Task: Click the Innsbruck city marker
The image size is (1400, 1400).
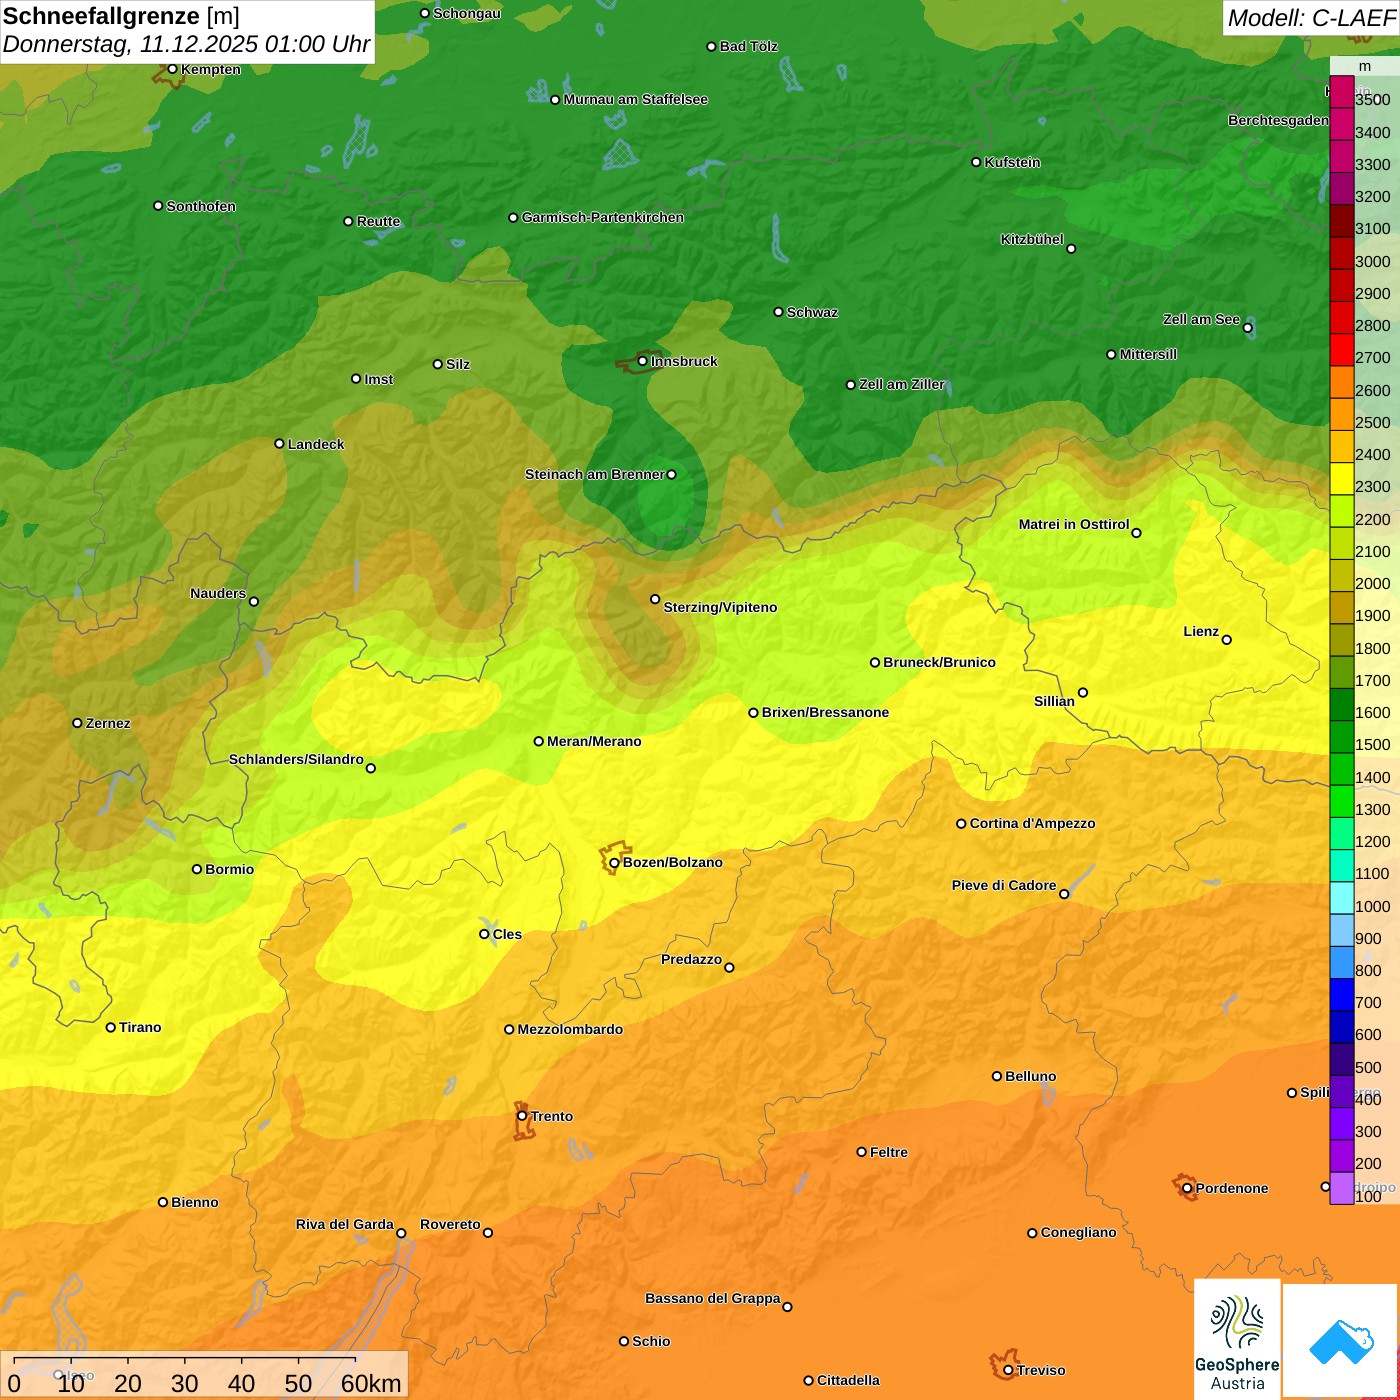Action: [x=643, y=361]
